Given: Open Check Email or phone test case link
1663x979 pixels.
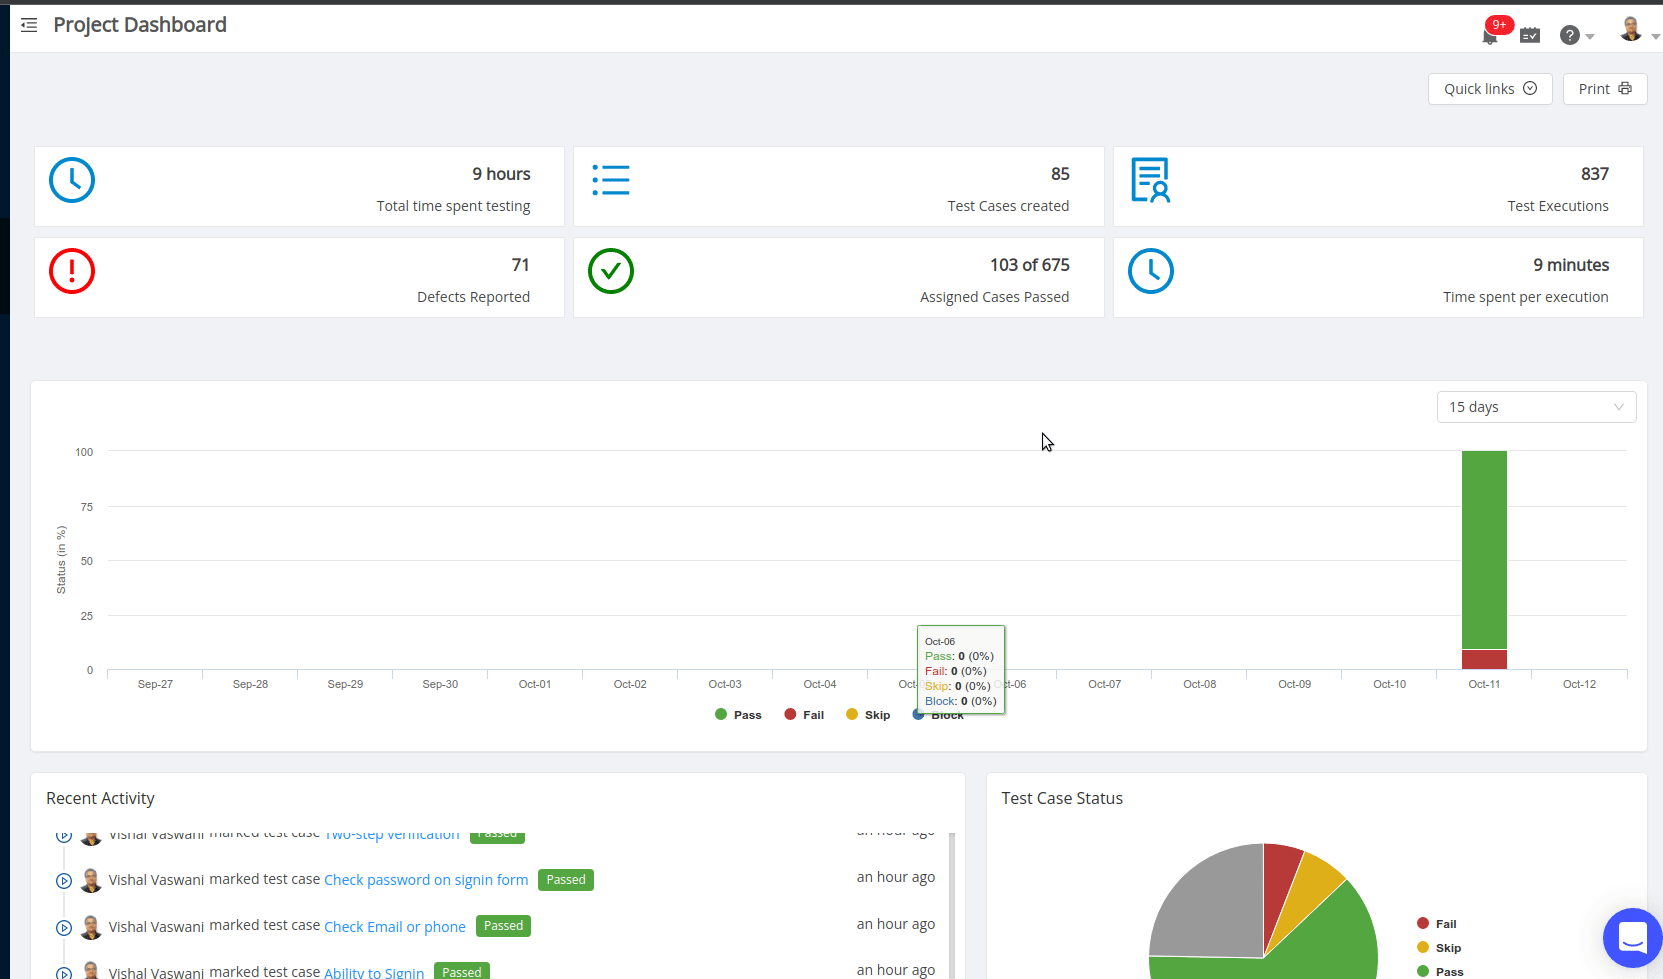Looking at the screenshot, I should (x=395, y=927).
